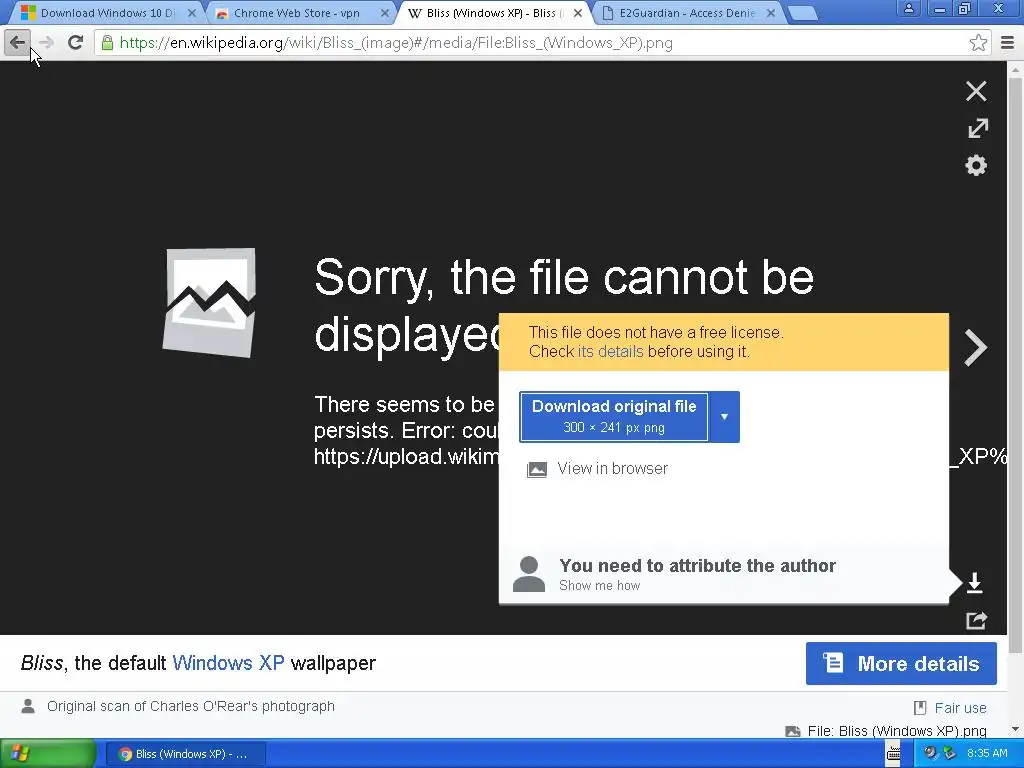Click the More details button
1024x768 pixels.
tap(901, 664)
